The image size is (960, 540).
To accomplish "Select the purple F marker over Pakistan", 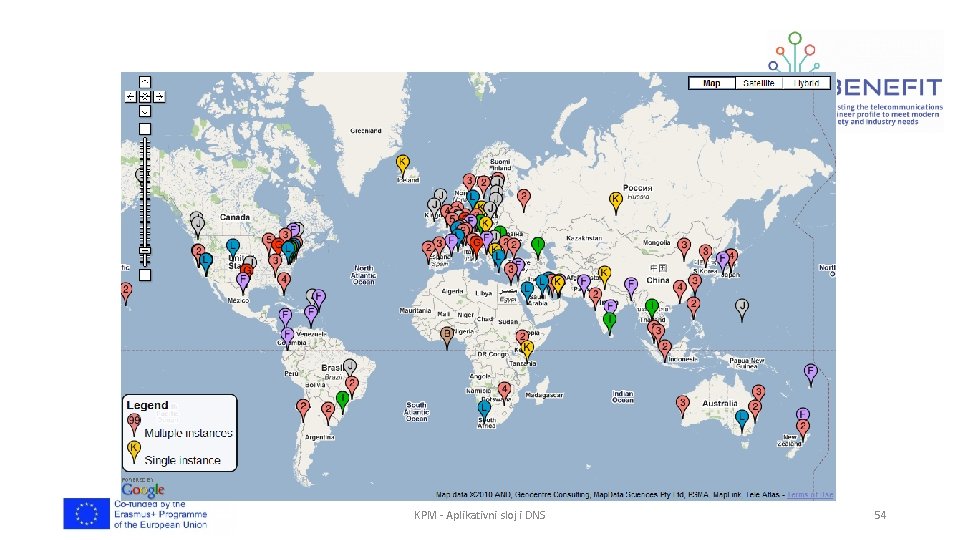I will click(x=584, y=286).
